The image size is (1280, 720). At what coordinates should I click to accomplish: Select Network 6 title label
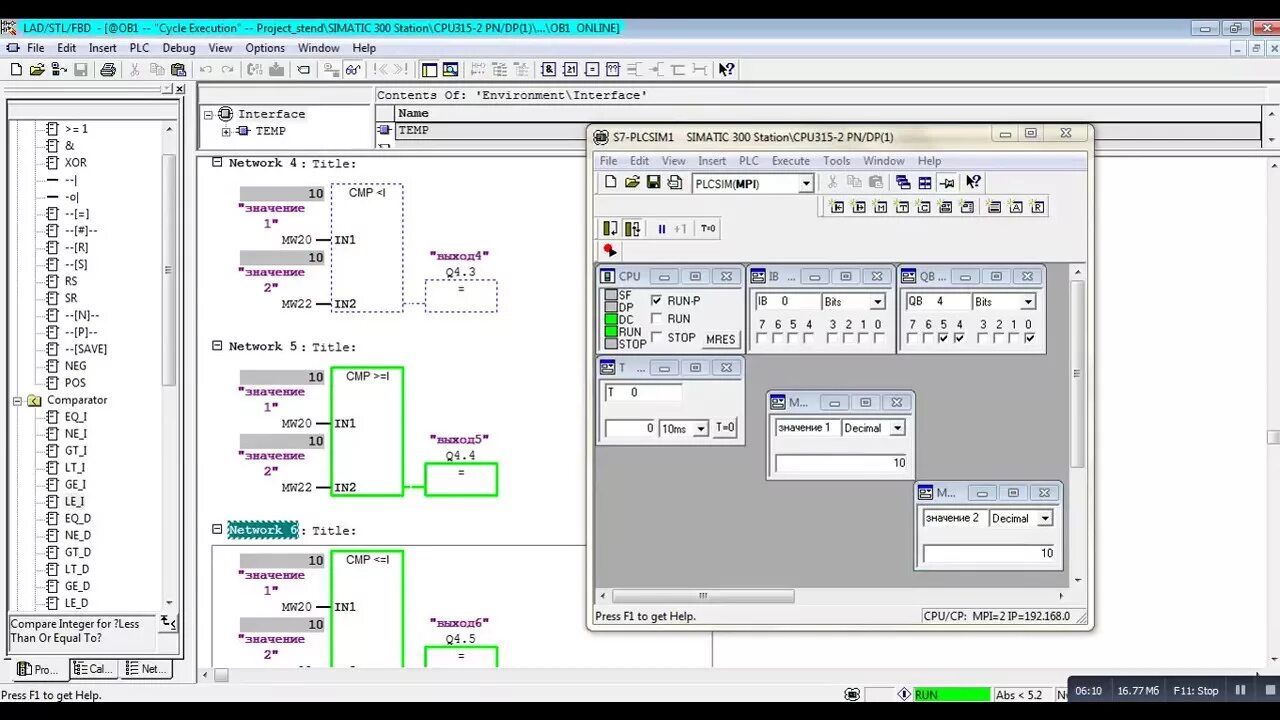(x=263, y=530)
